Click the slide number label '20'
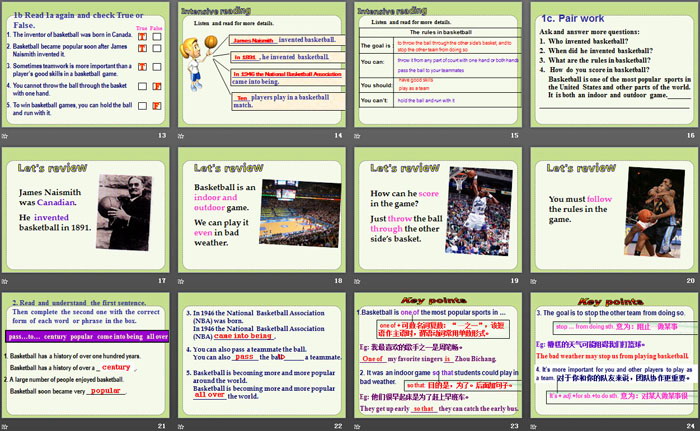 coord(691,280)
